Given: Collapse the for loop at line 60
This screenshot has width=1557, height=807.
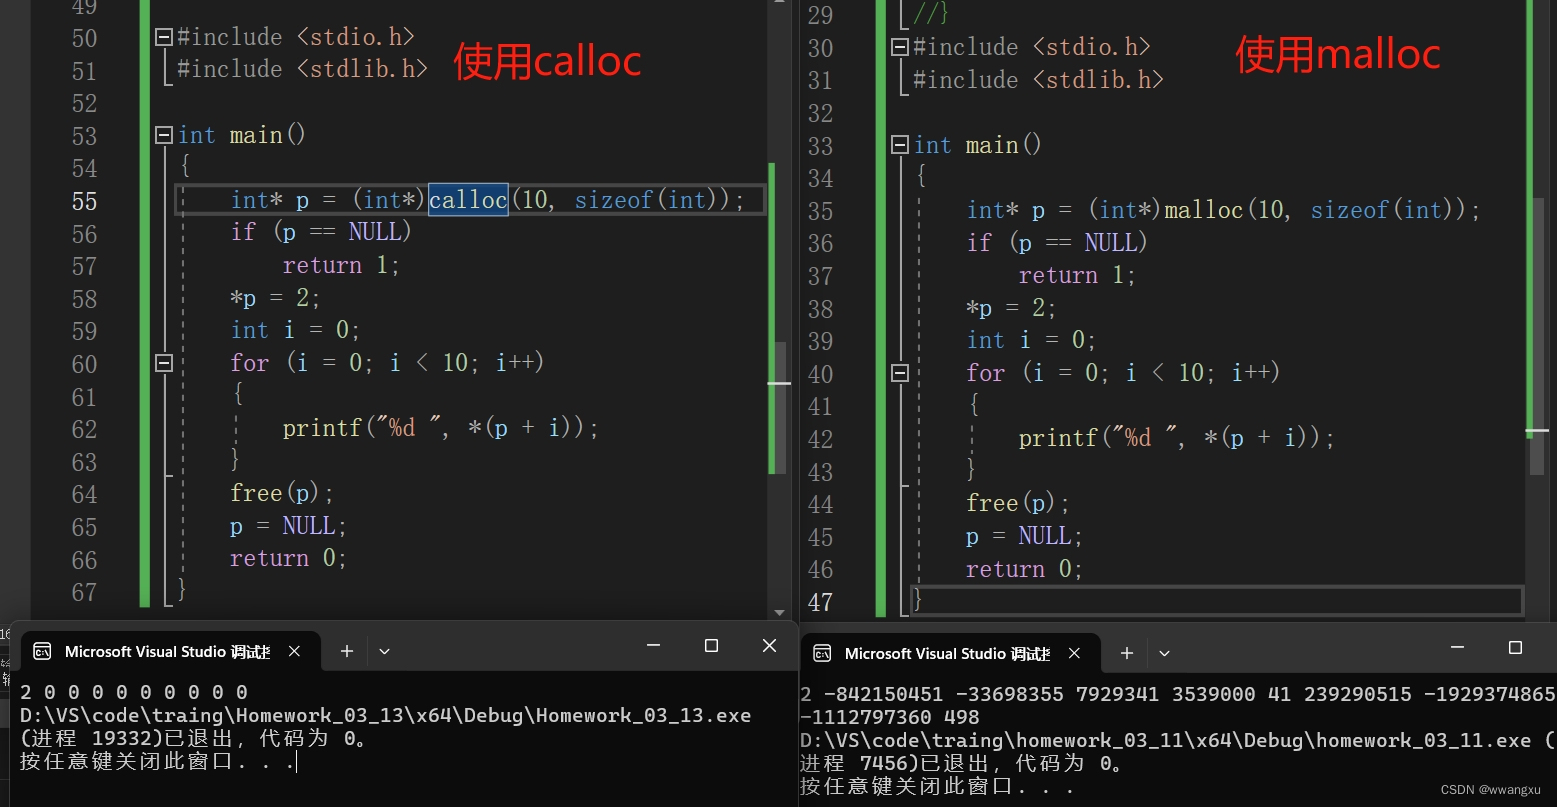Looking at the screenshot, I should point(164,363).
